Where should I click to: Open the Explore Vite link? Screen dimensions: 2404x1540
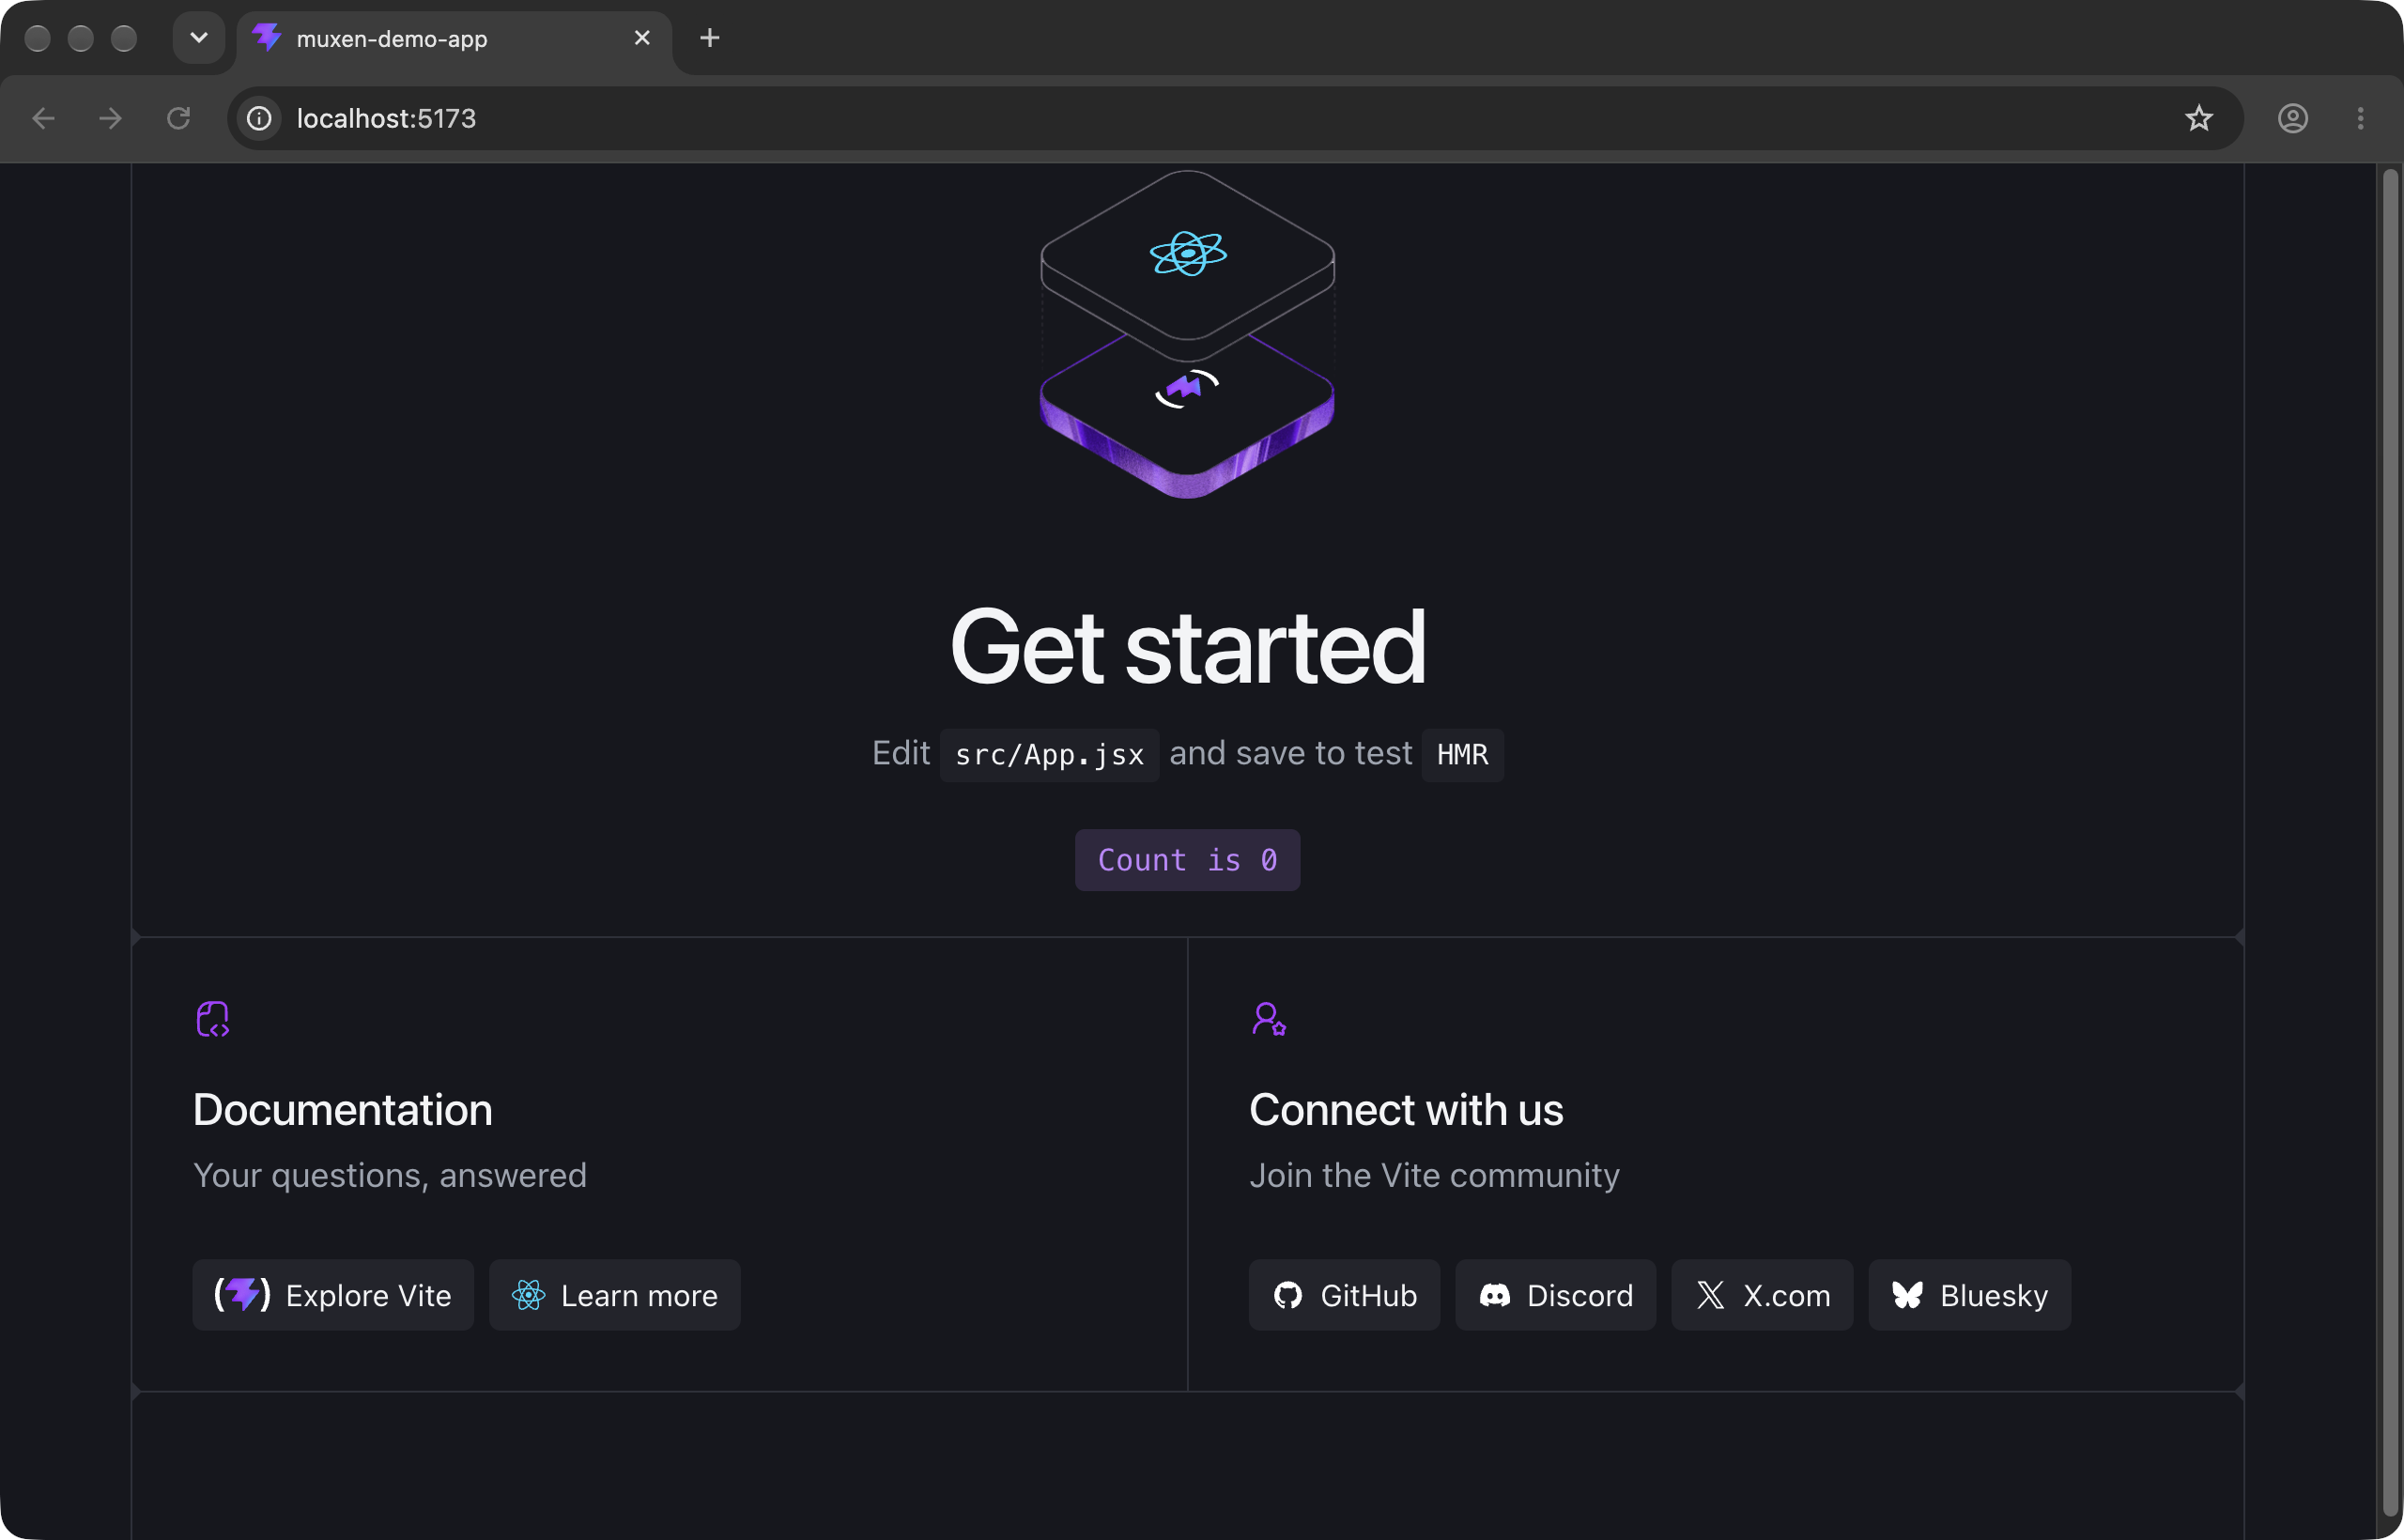(x=333, y=1295)
